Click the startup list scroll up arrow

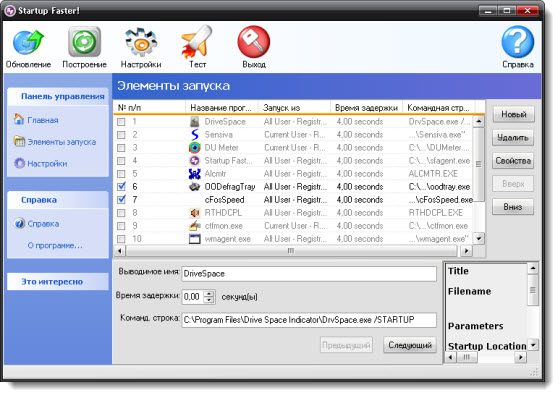(479, 121)
